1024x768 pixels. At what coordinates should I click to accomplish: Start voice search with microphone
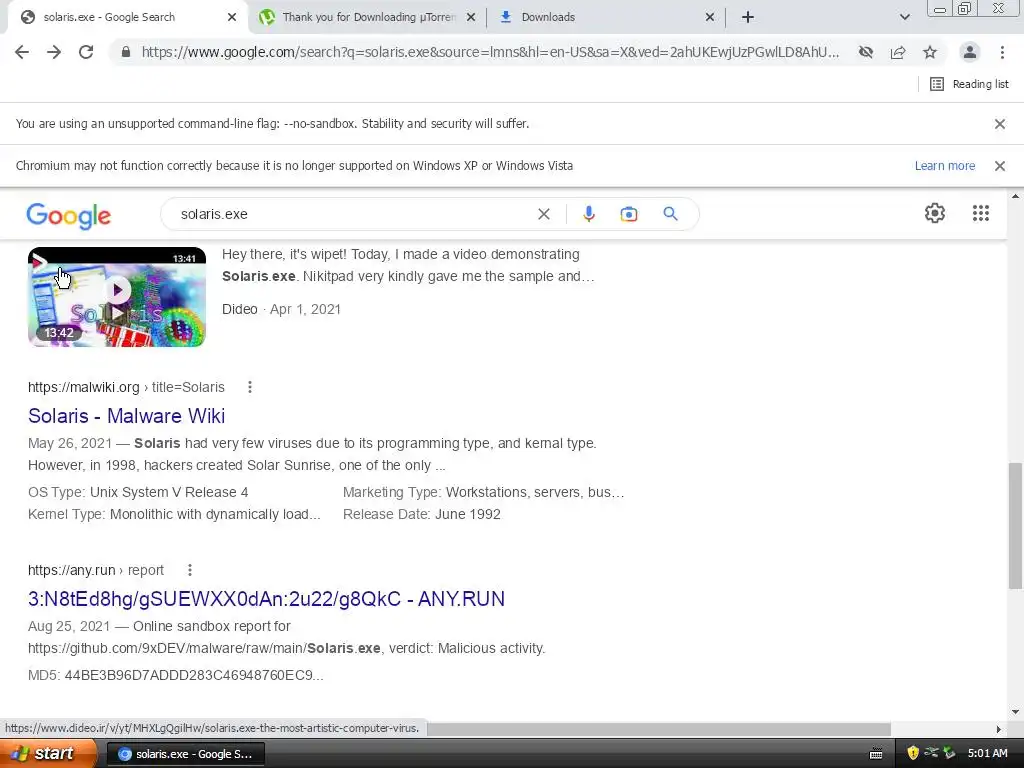pos(588,214)
